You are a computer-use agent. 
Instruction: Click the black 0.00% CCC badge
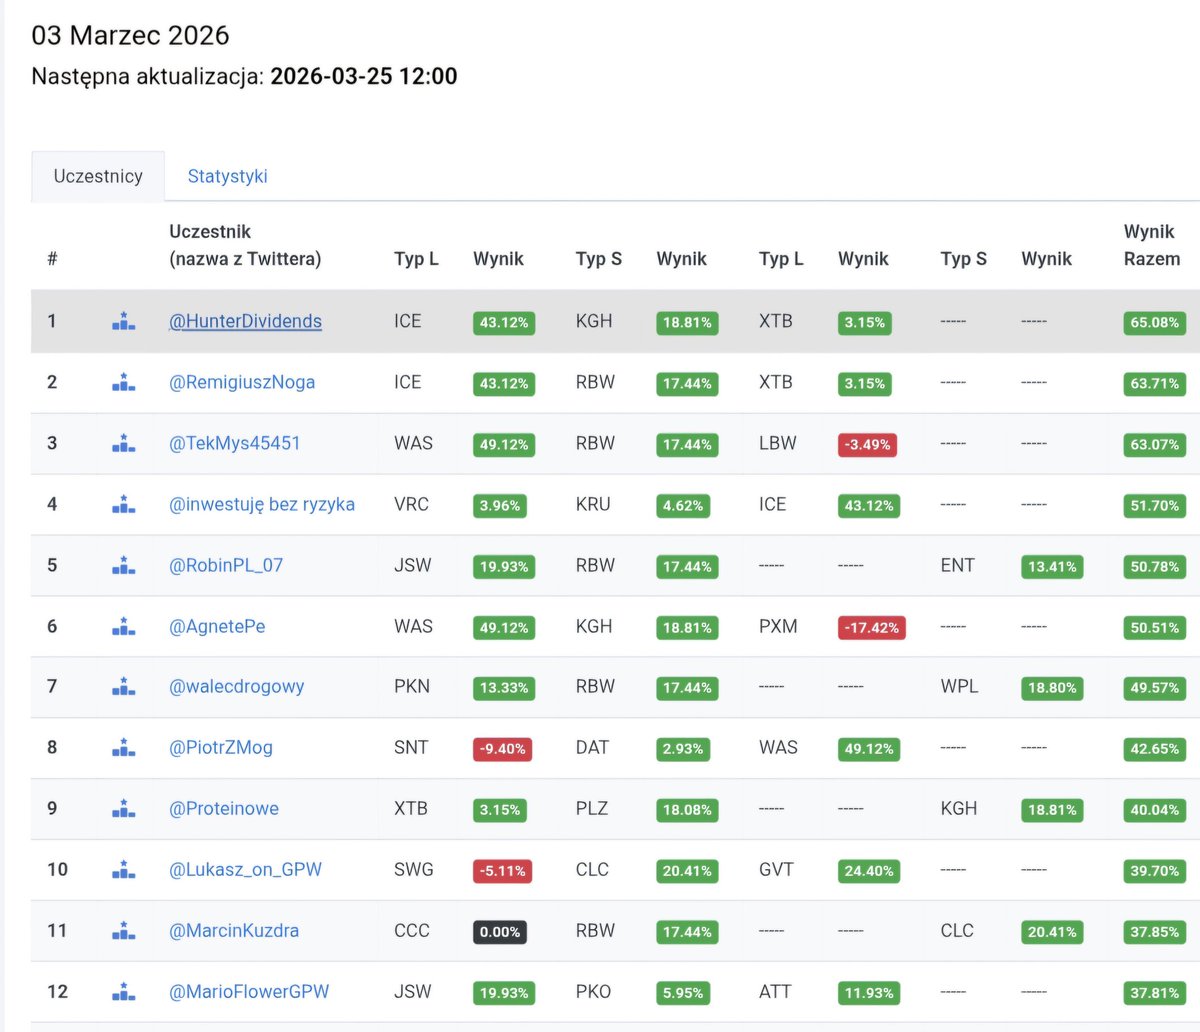click(500, 931)
